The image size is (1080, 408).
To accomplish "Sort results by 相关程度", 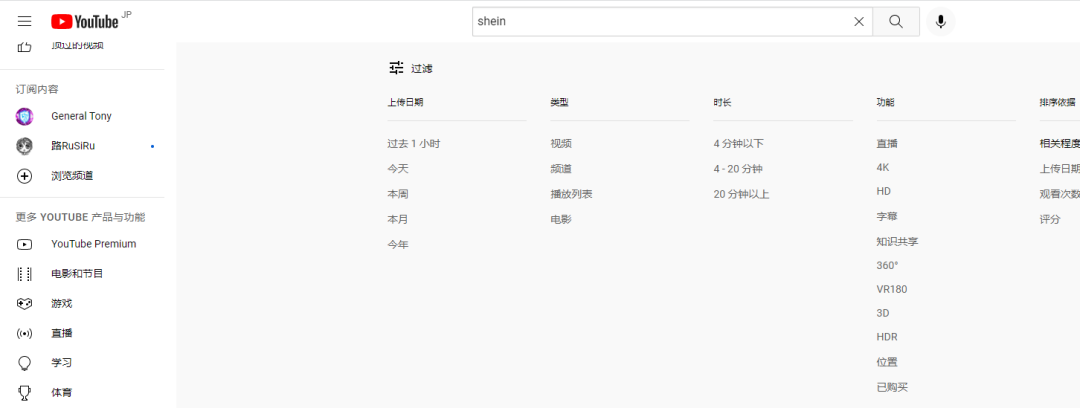I will [1059, 144].
